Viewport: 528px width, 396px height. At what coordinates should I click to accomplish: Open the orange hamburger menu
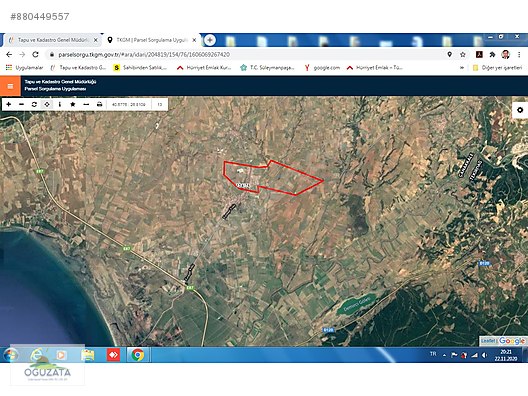(x=10, y=86)
